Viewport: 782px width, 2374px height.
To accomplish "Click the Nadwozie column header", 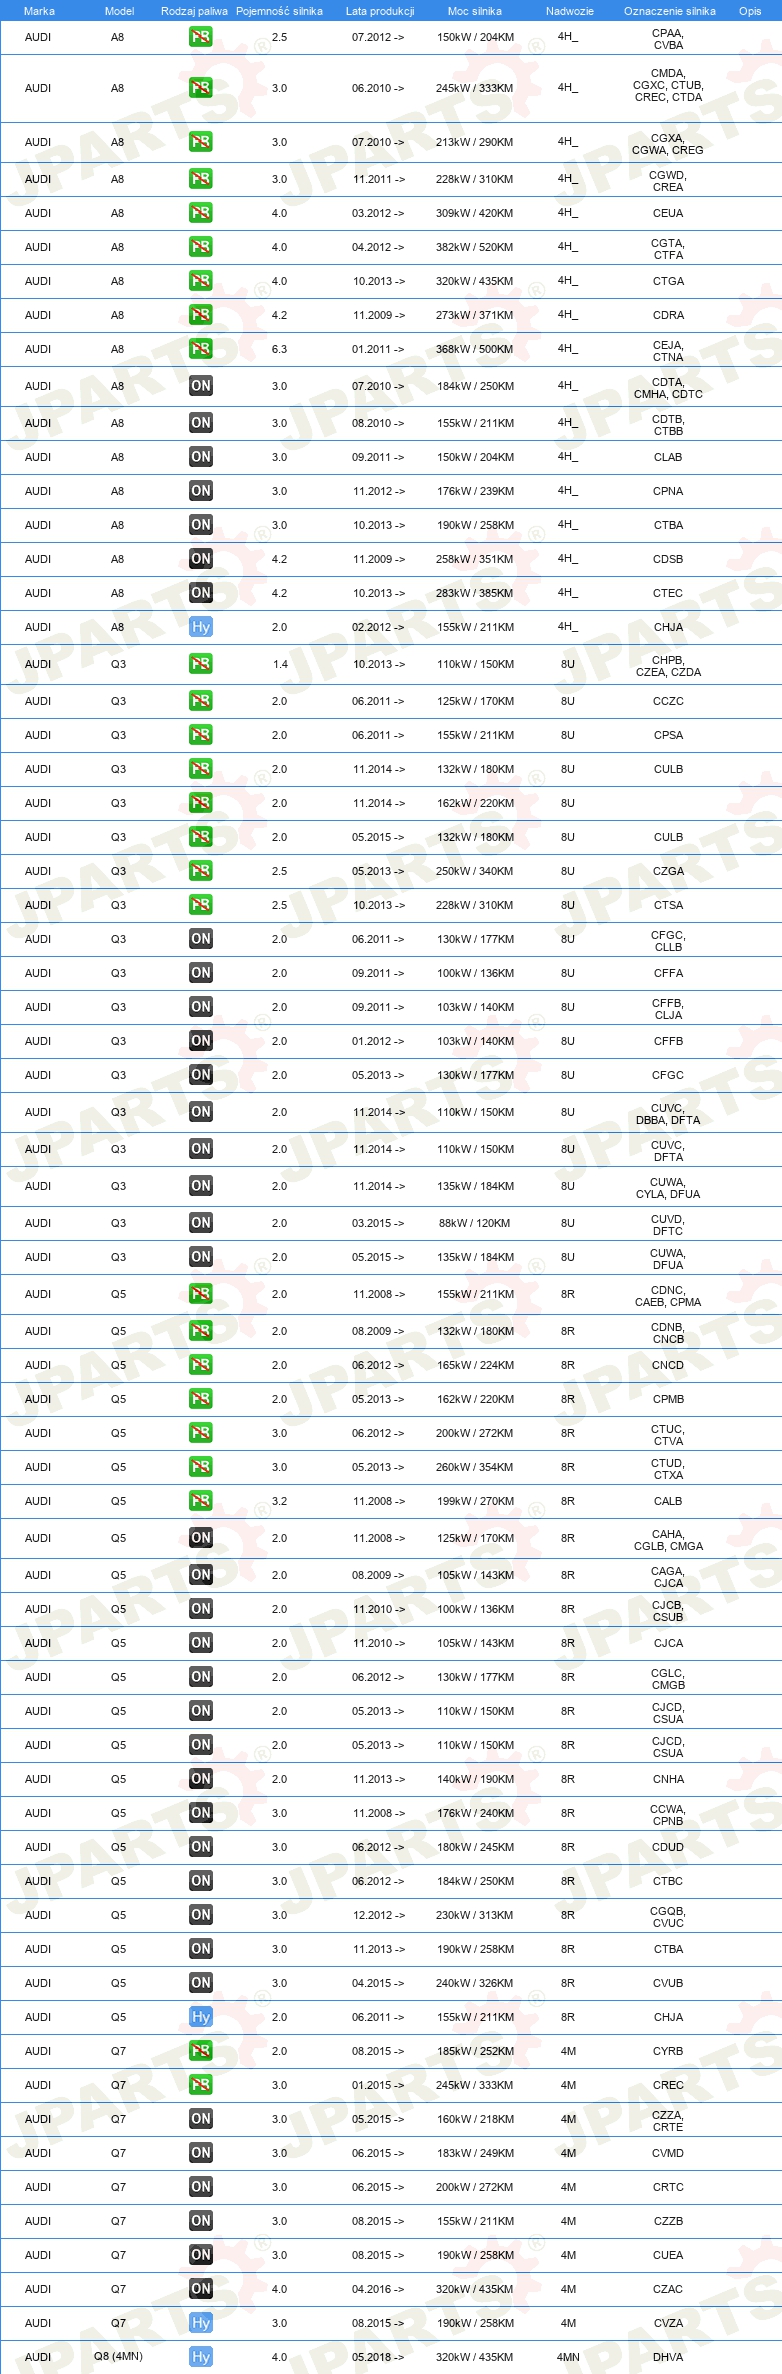I will coord(570,11).
